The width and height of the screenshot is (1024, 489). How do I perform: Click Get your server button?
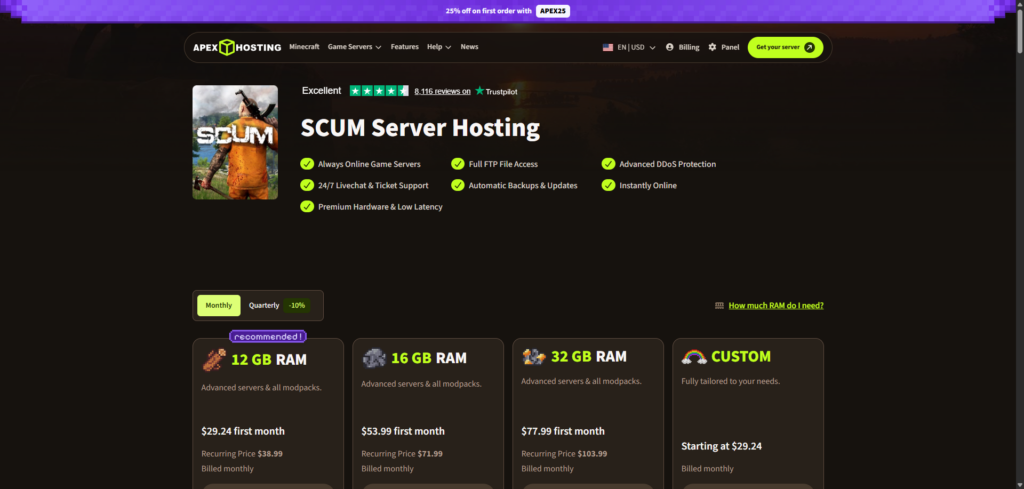tap(785, 47)
